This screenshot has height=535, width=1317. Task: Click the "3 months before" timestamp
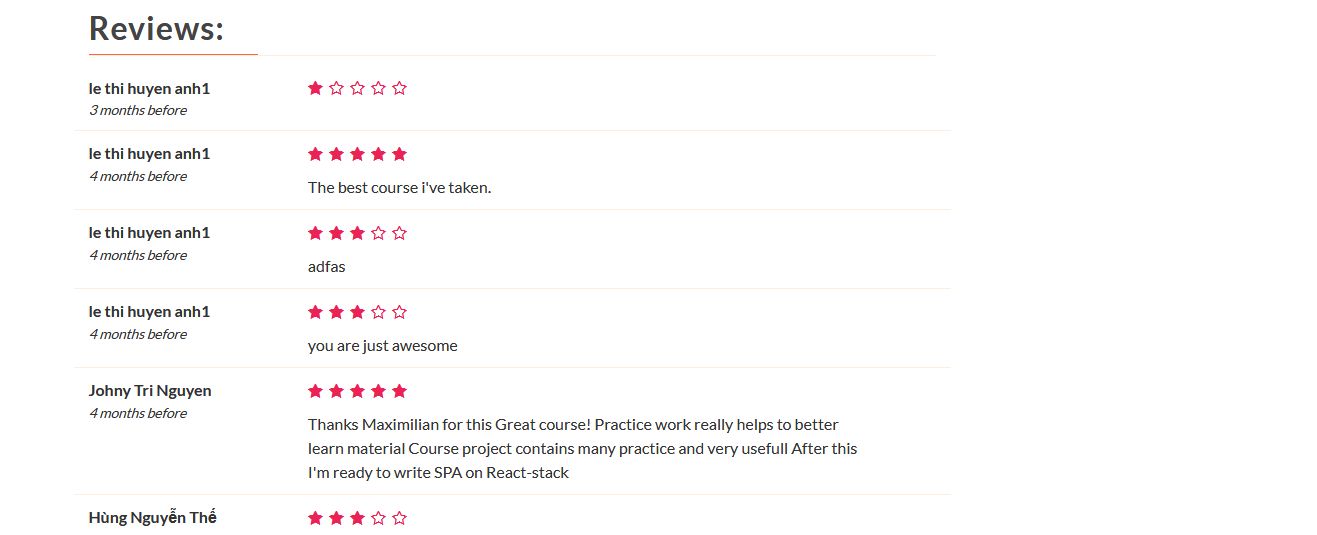coord(138,111)
